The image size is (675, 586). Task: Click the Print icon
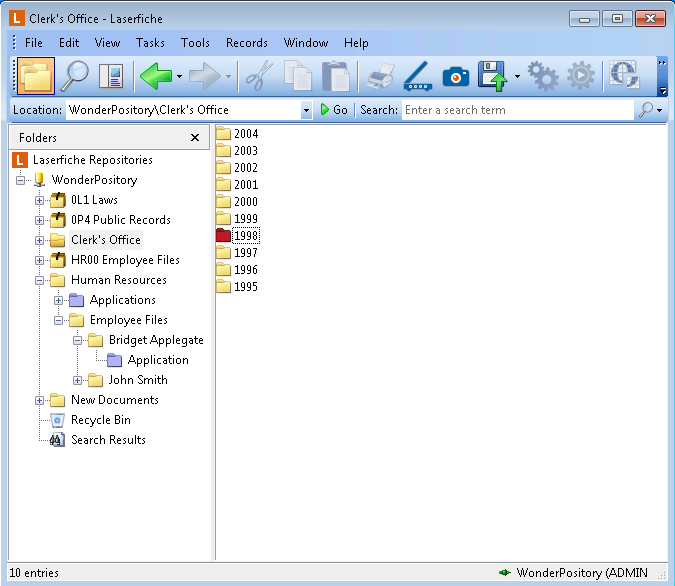coord(381,77)
